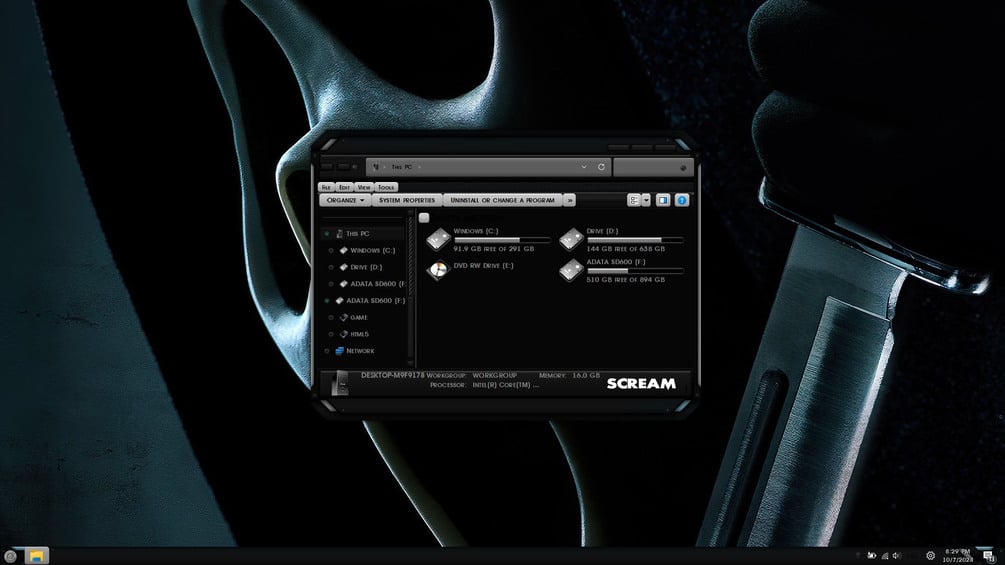Open the View menu
Viewport: 1005px width, 565px height.
[364, 187]
